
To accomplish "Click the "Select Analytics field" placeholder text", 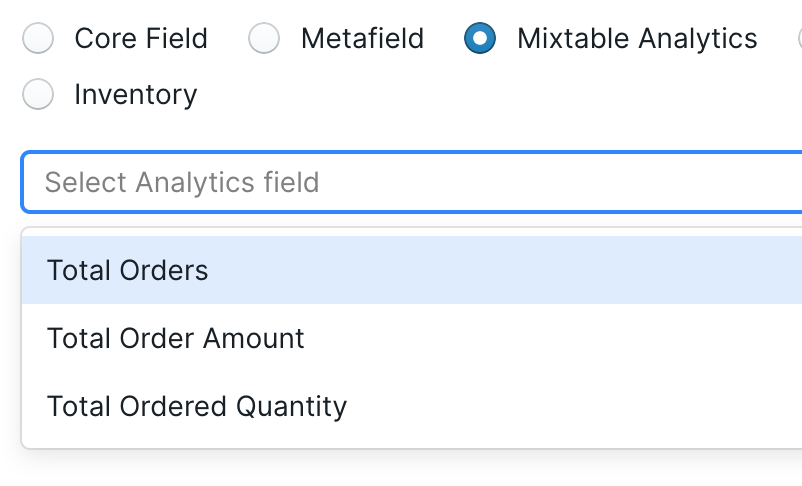I will click(x=182, y=182).
